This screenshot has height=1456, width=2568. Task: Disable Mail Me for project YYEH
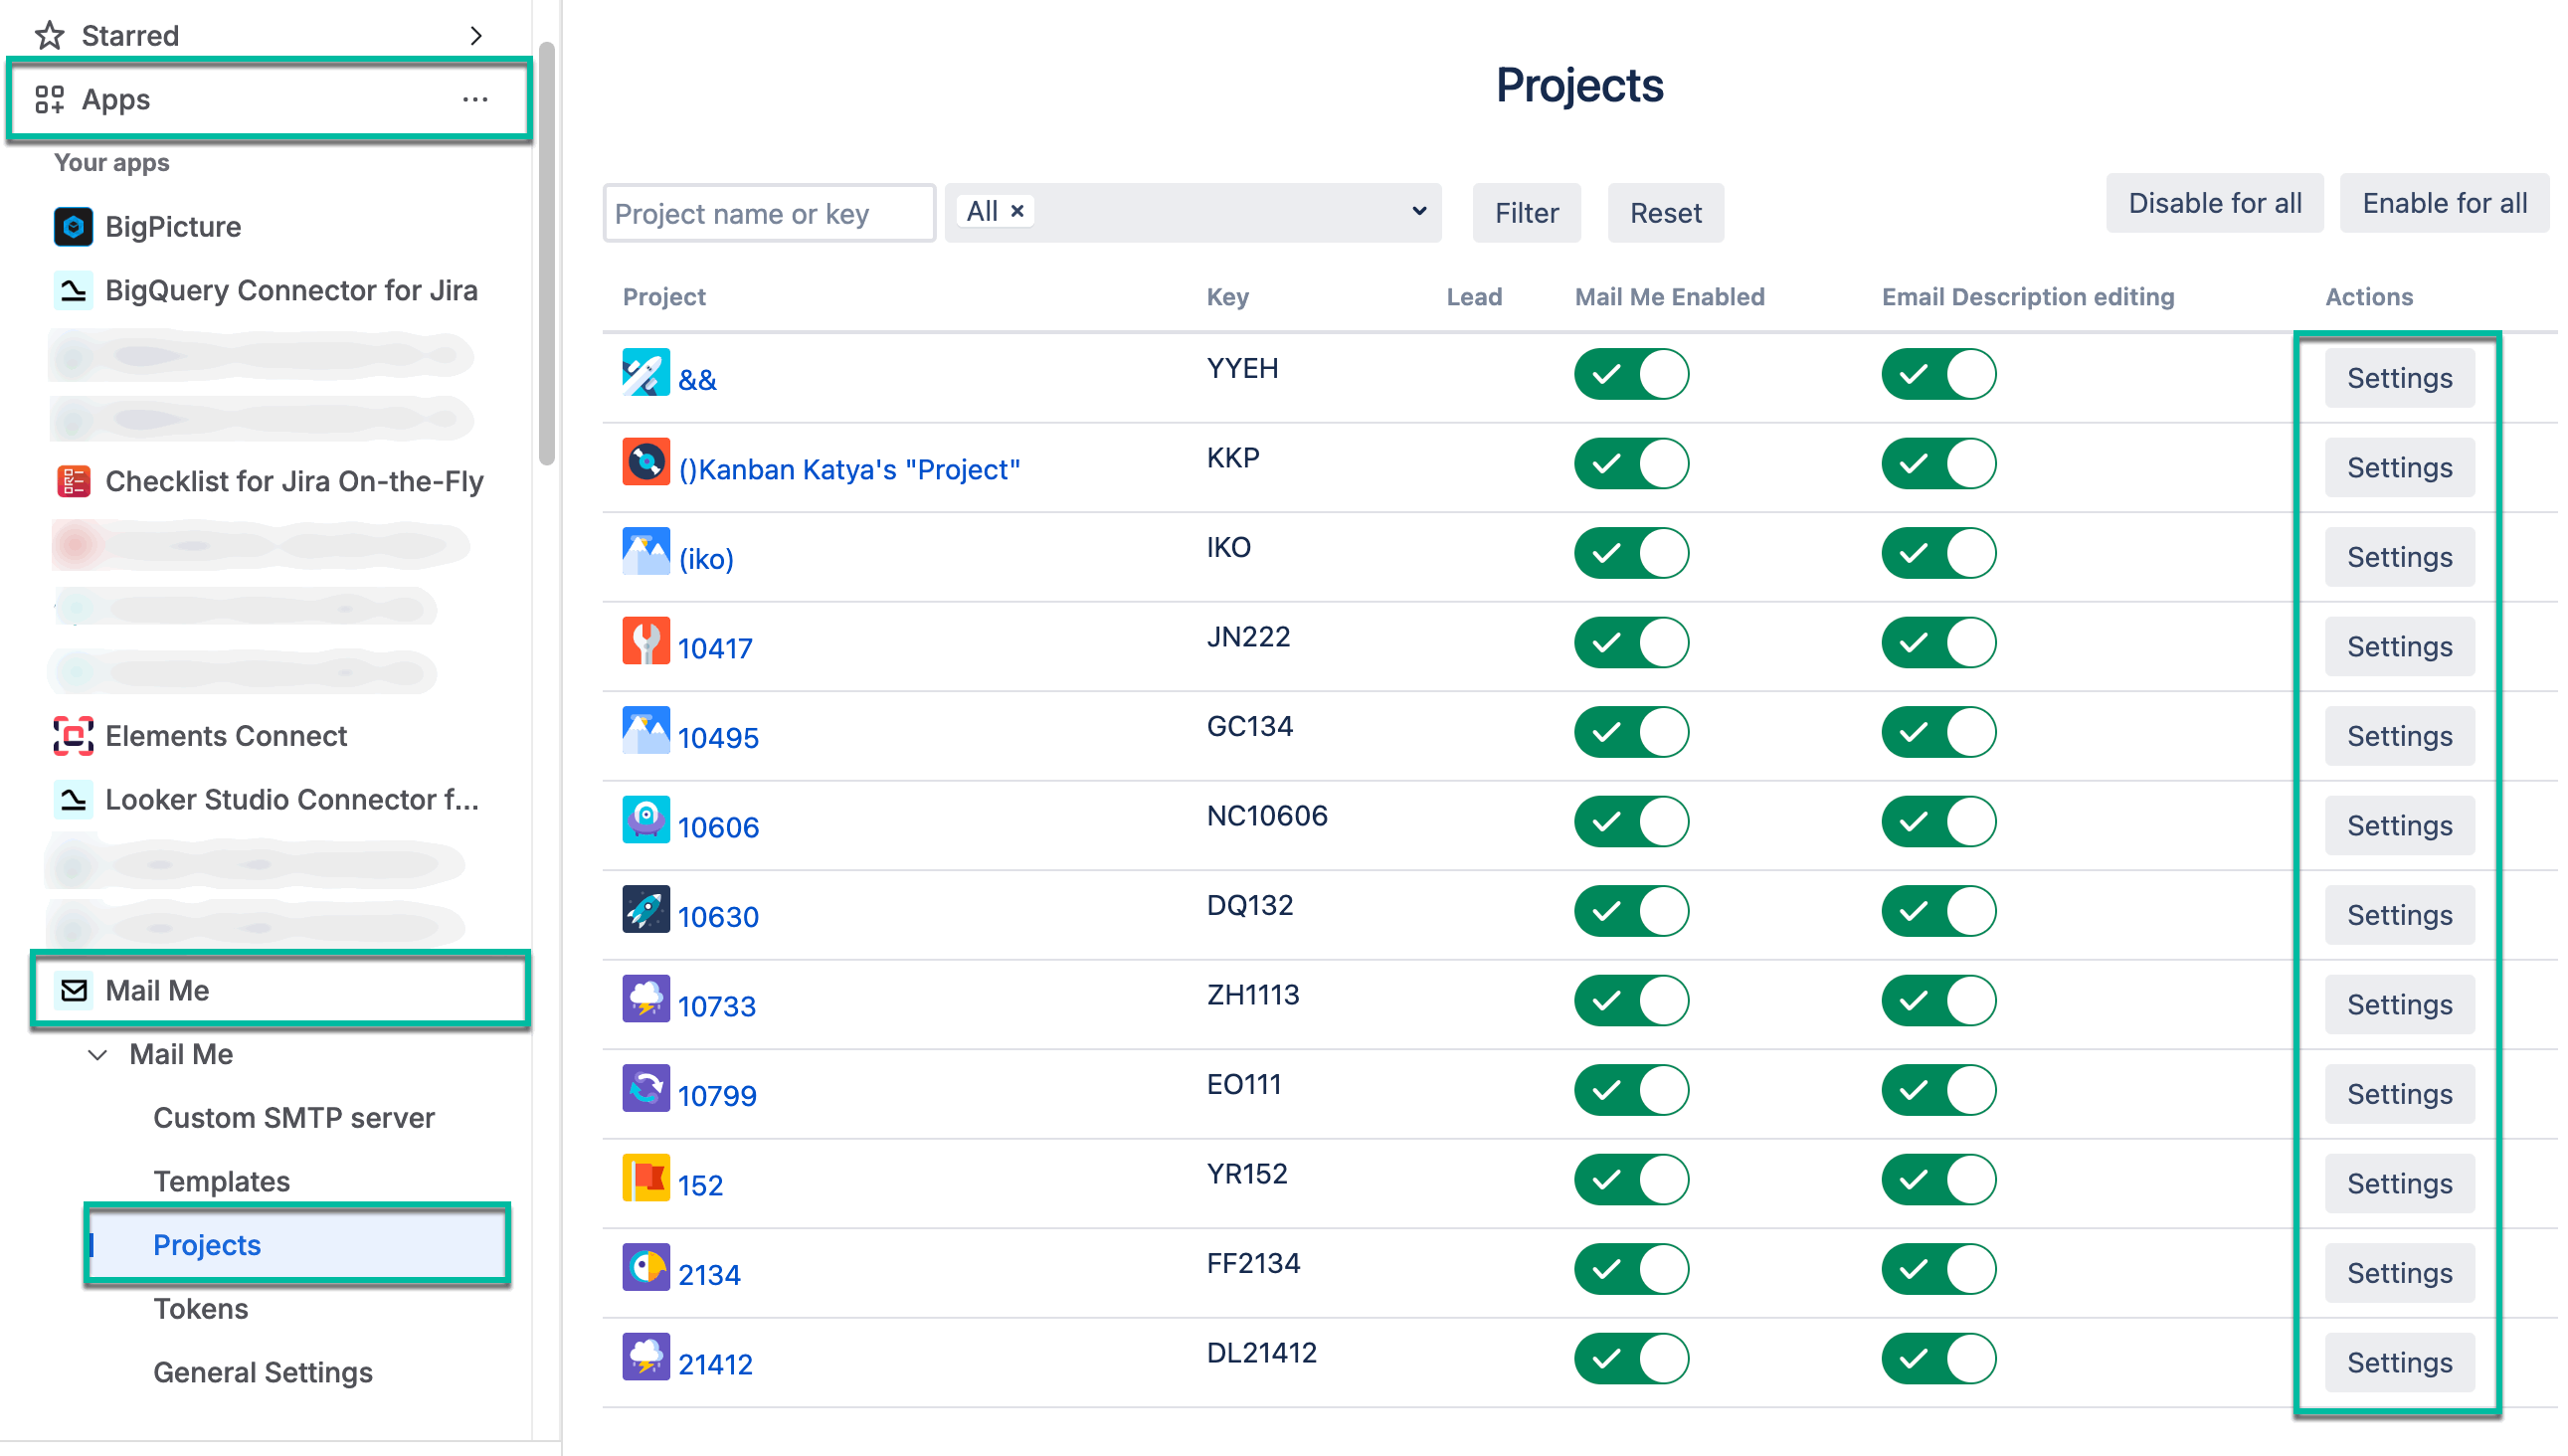1631,373
